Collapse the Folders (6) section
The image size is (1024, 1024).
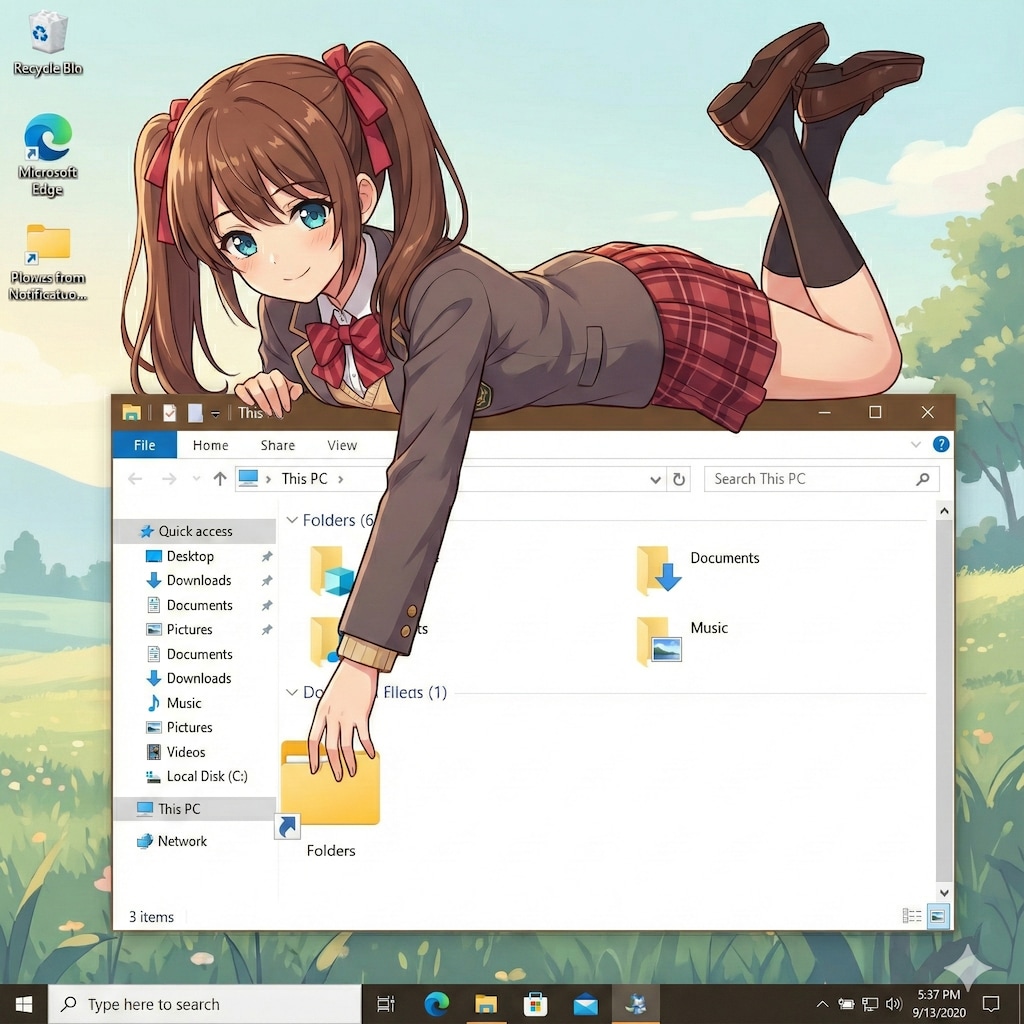pos(291,520)
